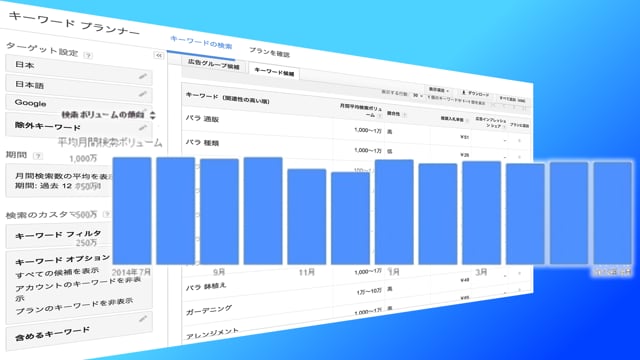Click pencil icon beside 含めるキーワード
640x360 pixels.
142,318
